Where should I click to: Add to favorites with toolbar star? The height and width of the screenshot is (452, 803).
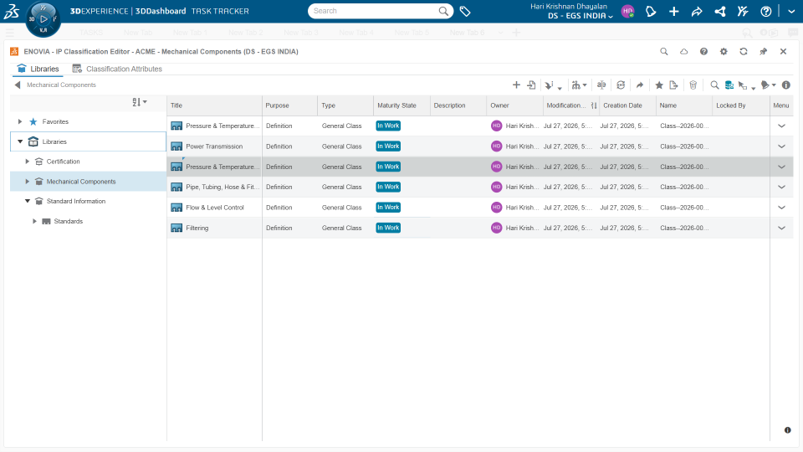[659, 85]
